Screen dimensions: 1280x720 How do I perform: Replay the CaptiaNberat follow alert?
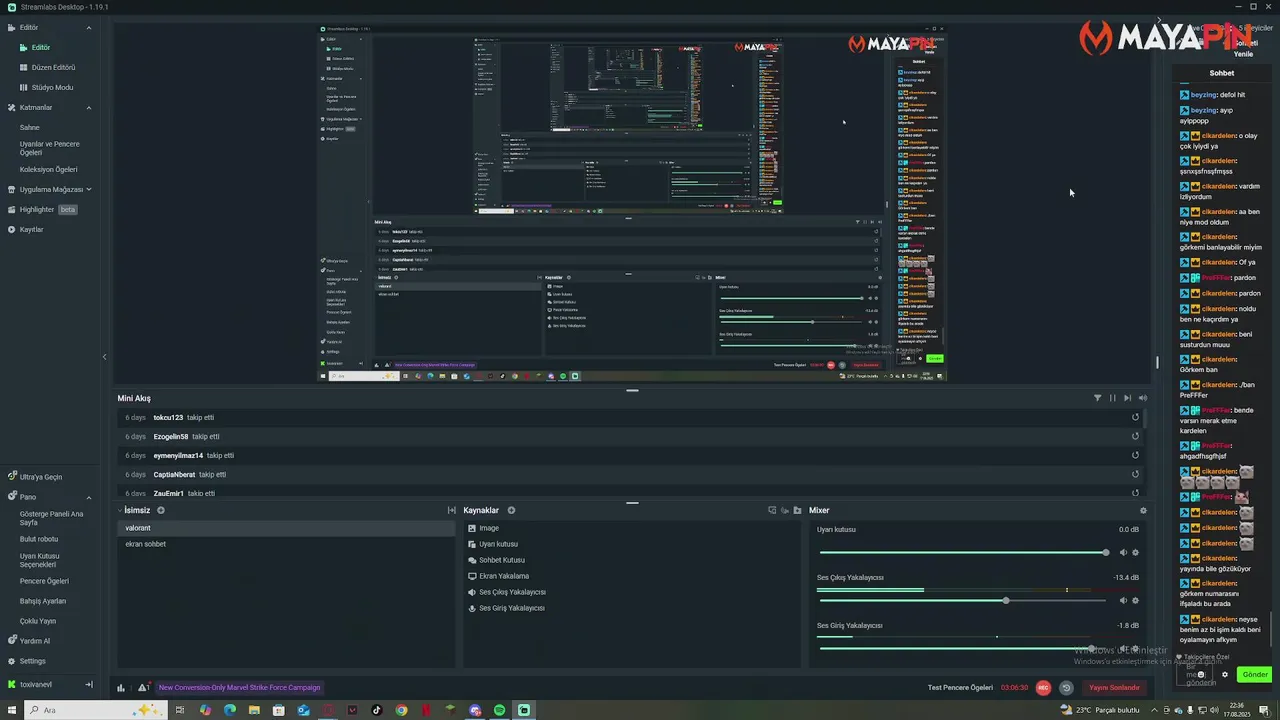(1135, 474)
